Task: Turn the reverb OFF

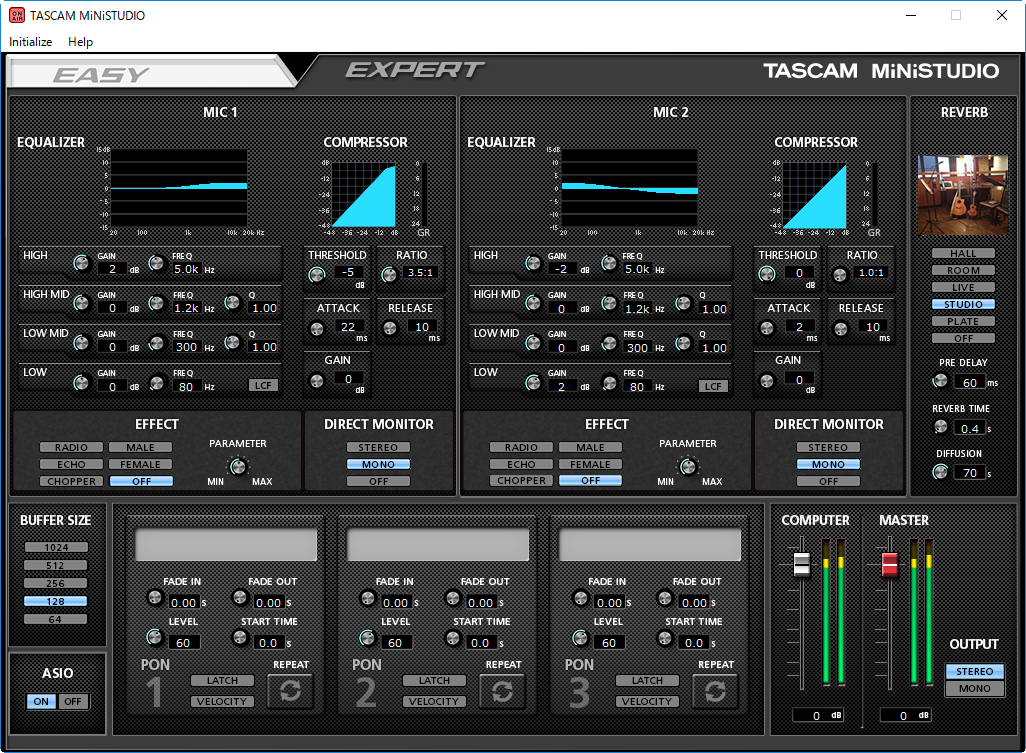Action: pos(963,338)
